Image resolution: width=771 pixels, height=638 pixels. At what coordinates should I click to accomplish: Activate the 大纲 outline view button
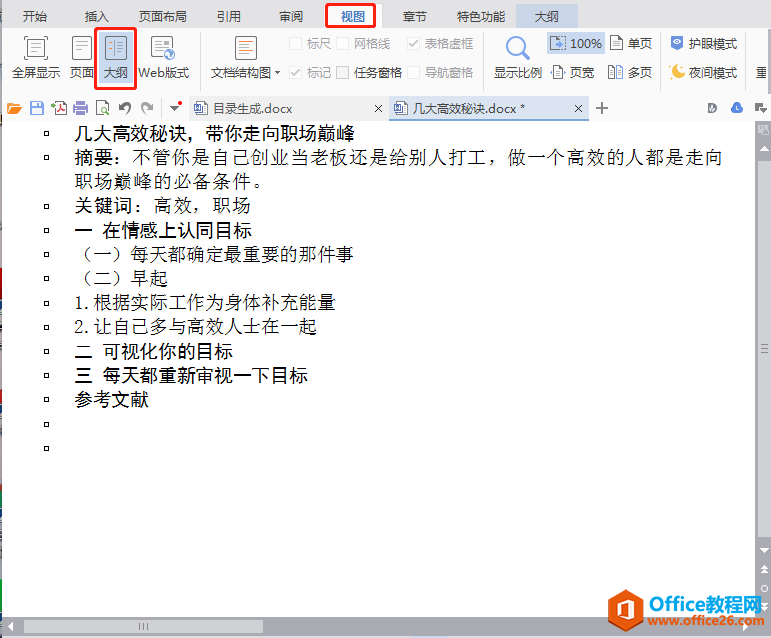point(116,58)
